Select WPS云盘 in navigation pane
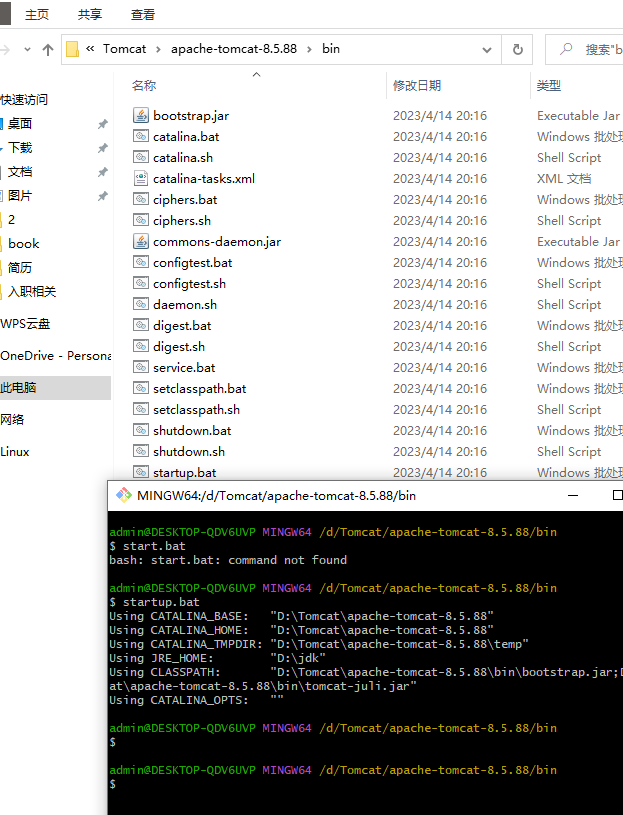Image resolution: width=623 pixels, height=815 pixels. [x=25, y=324]
